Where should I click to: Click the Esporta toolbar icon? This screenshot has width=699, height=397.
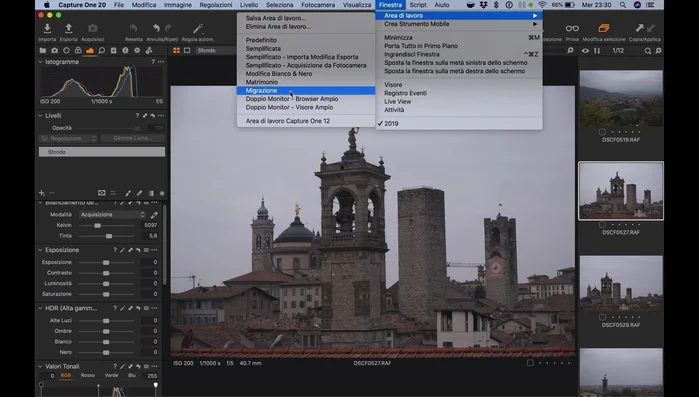68,29
